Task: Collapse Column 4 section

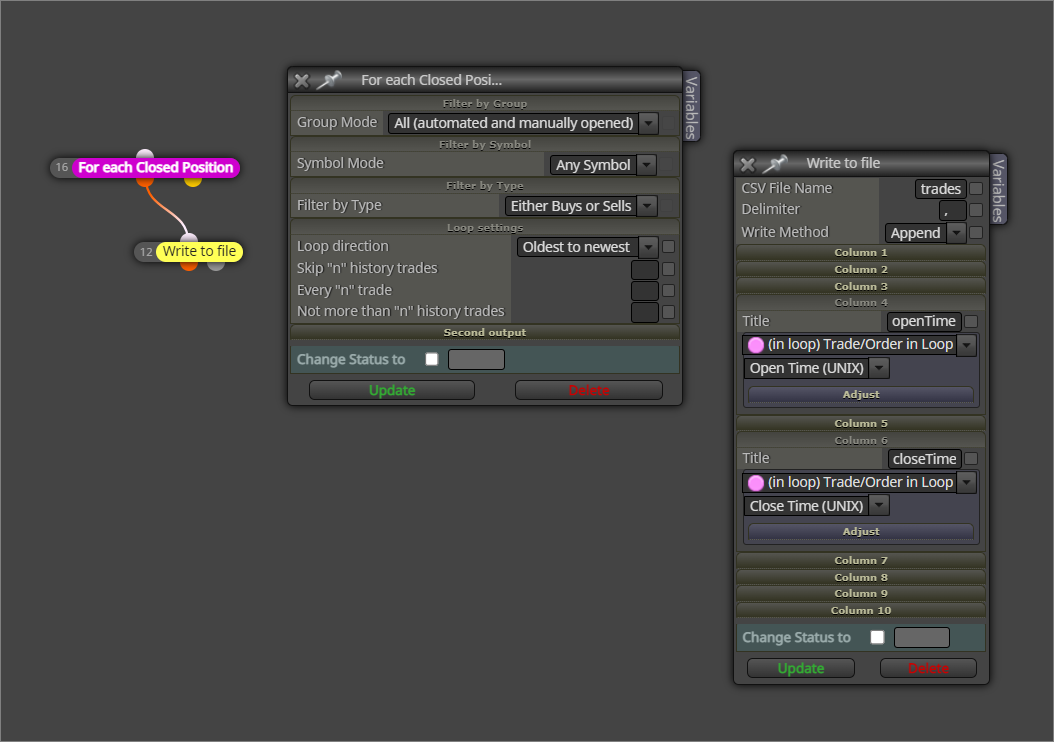Action: 860,303
